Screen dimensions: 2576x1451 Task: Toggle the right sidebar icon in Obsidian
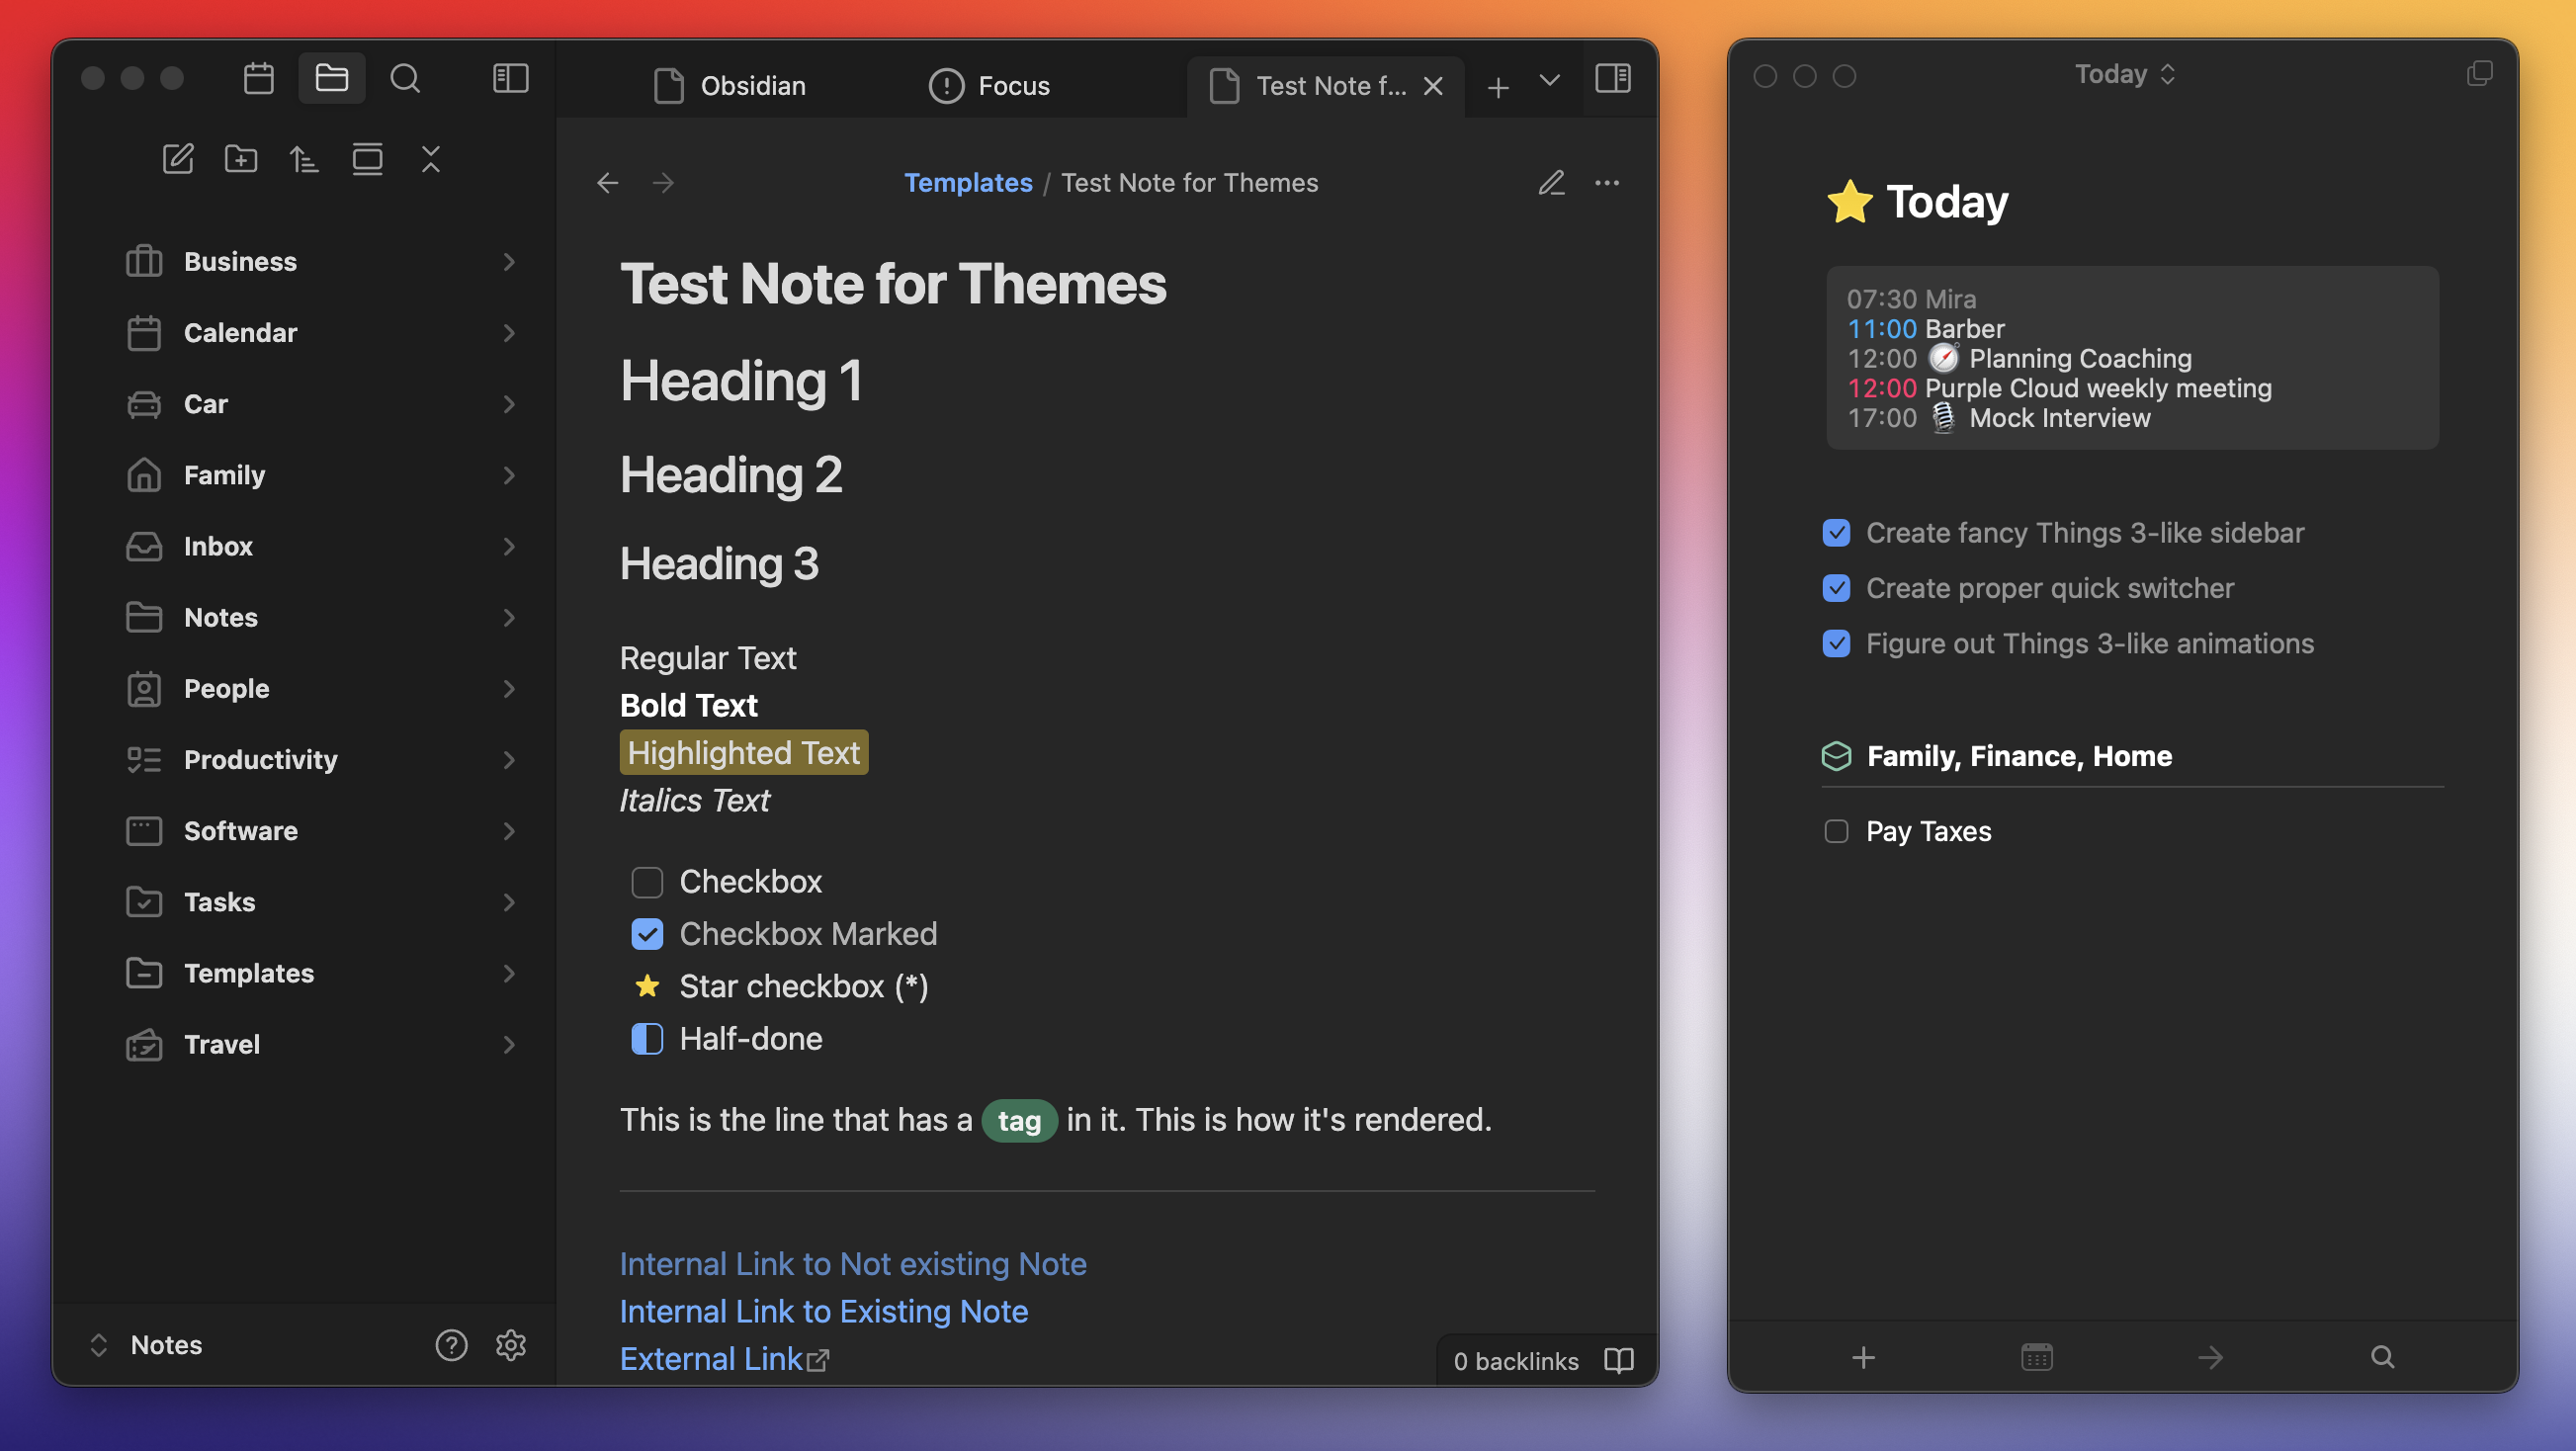tap(1612, 79)
